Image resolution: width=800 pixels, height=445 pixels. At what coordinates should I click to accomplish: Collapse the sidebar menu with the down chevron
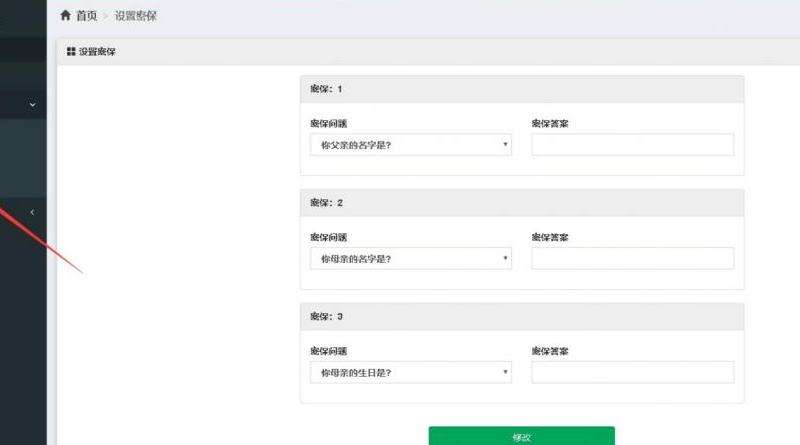click(x=32, y=104)
